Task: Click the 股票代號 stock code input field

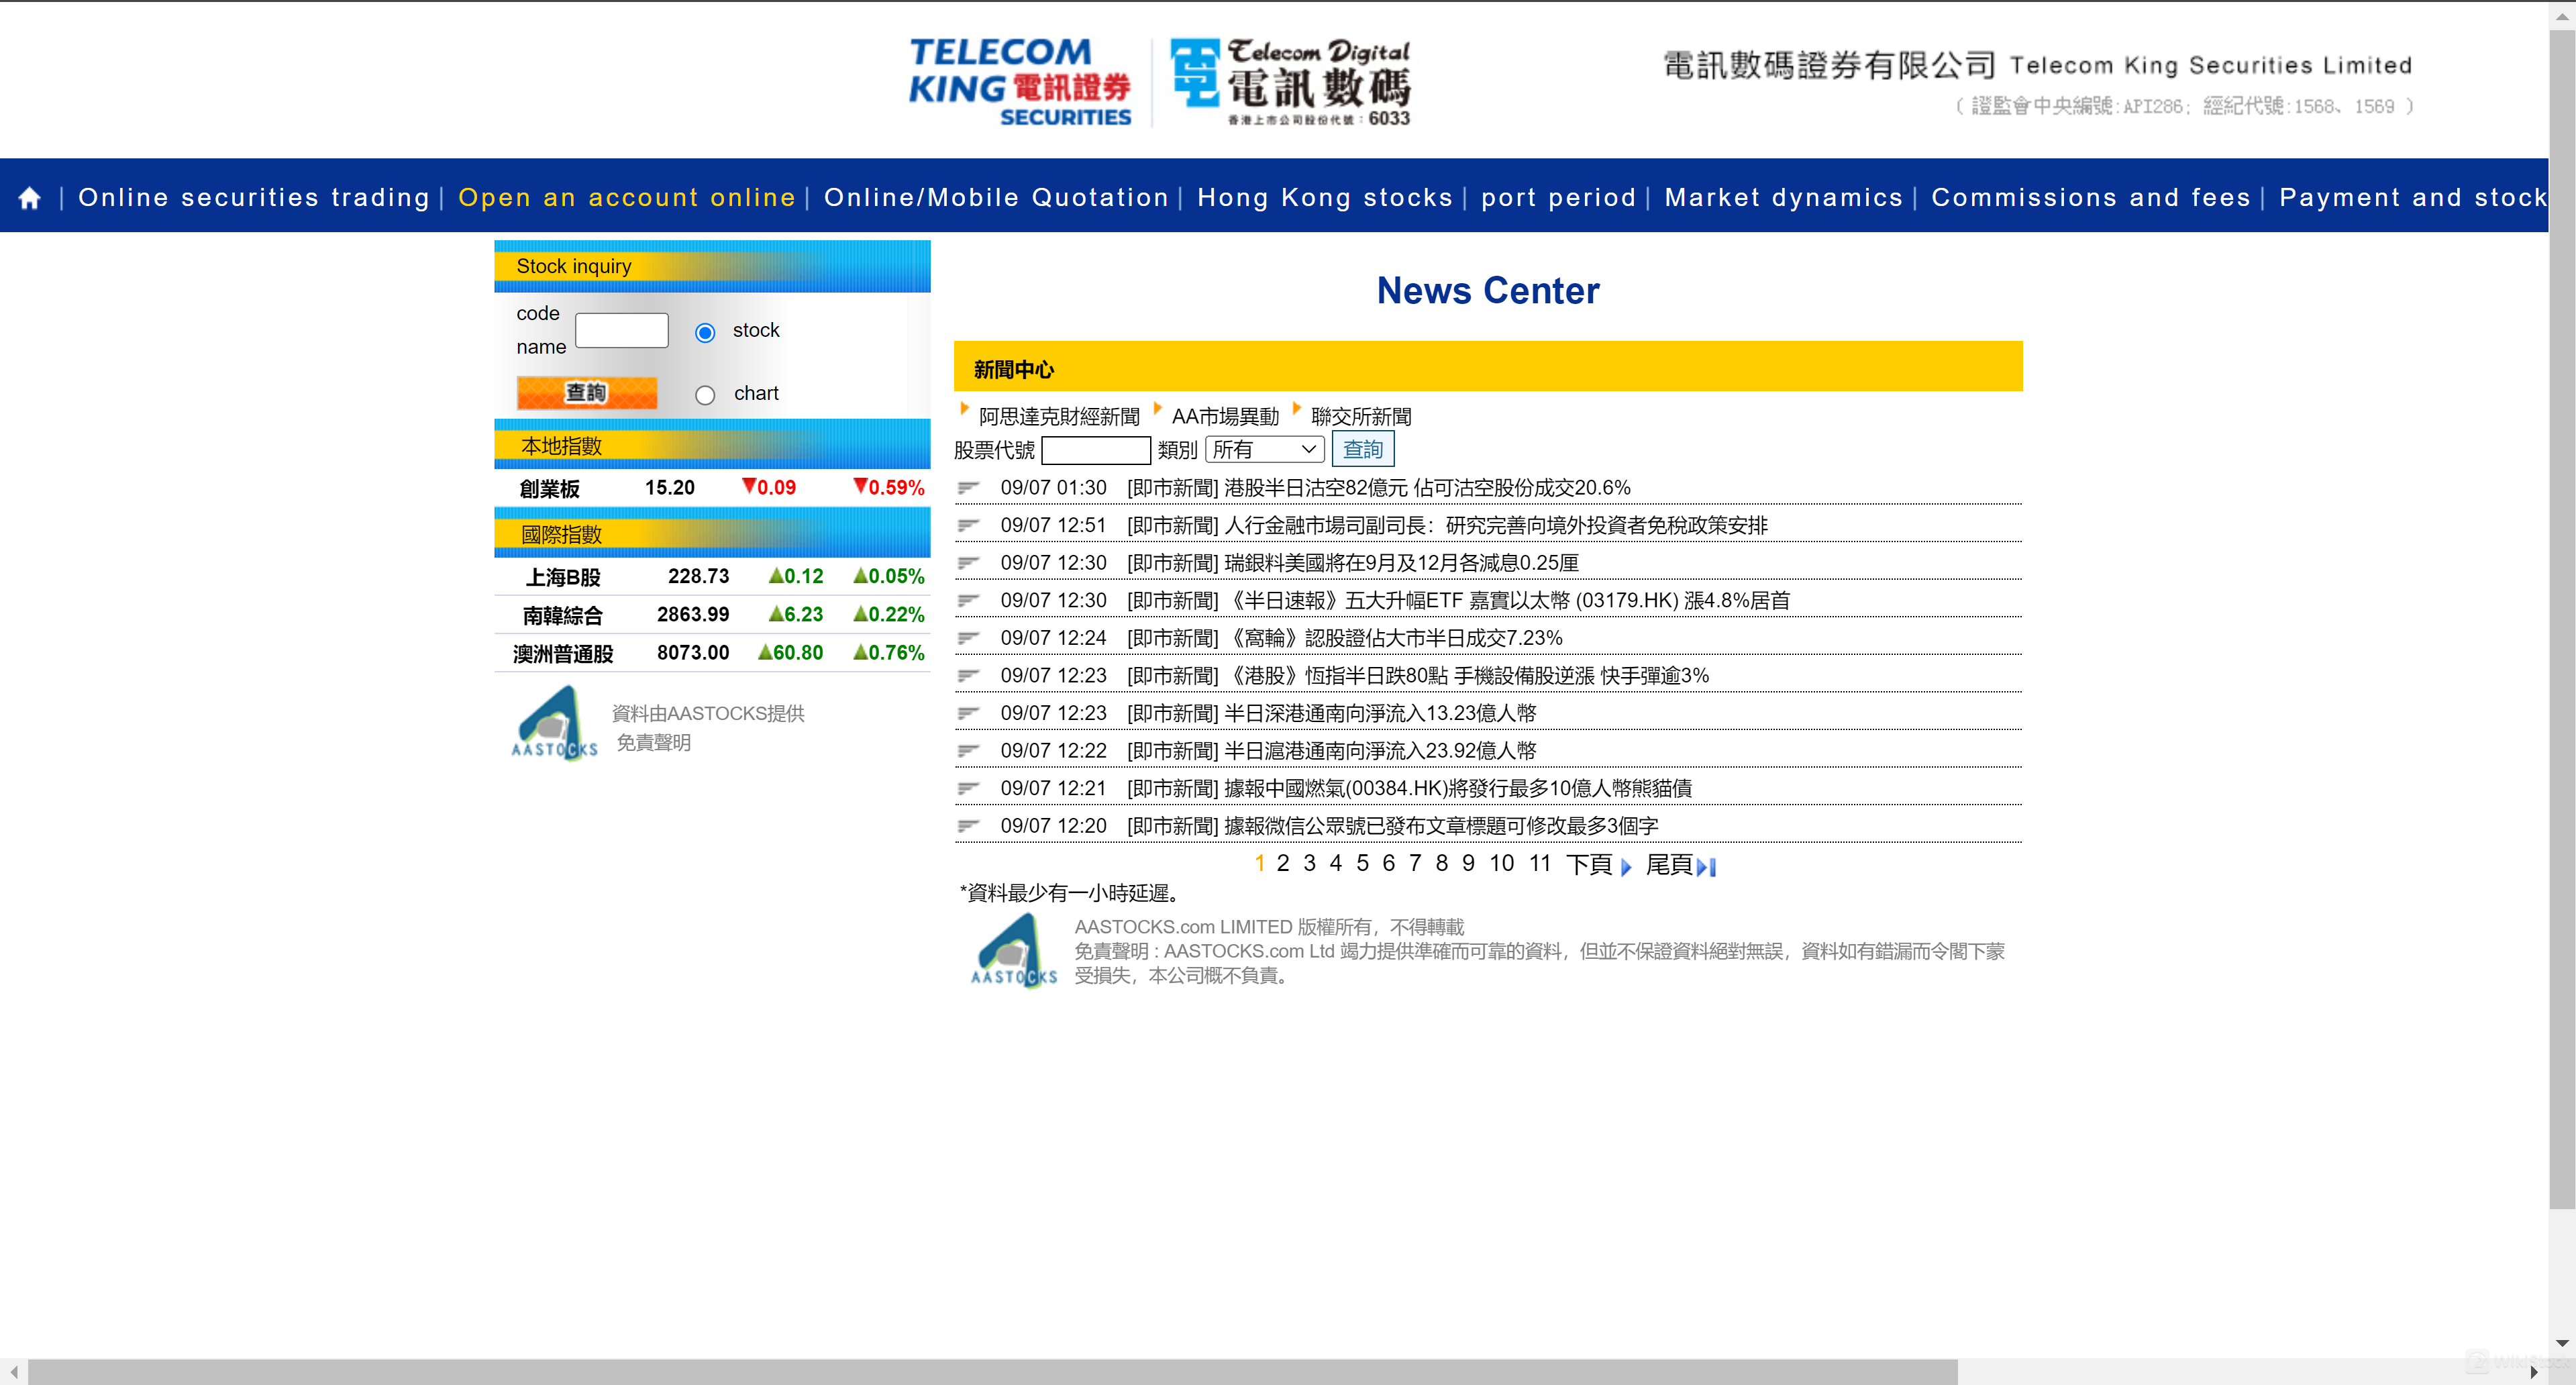Action: pyautogui.click(x=1095, y=450)
